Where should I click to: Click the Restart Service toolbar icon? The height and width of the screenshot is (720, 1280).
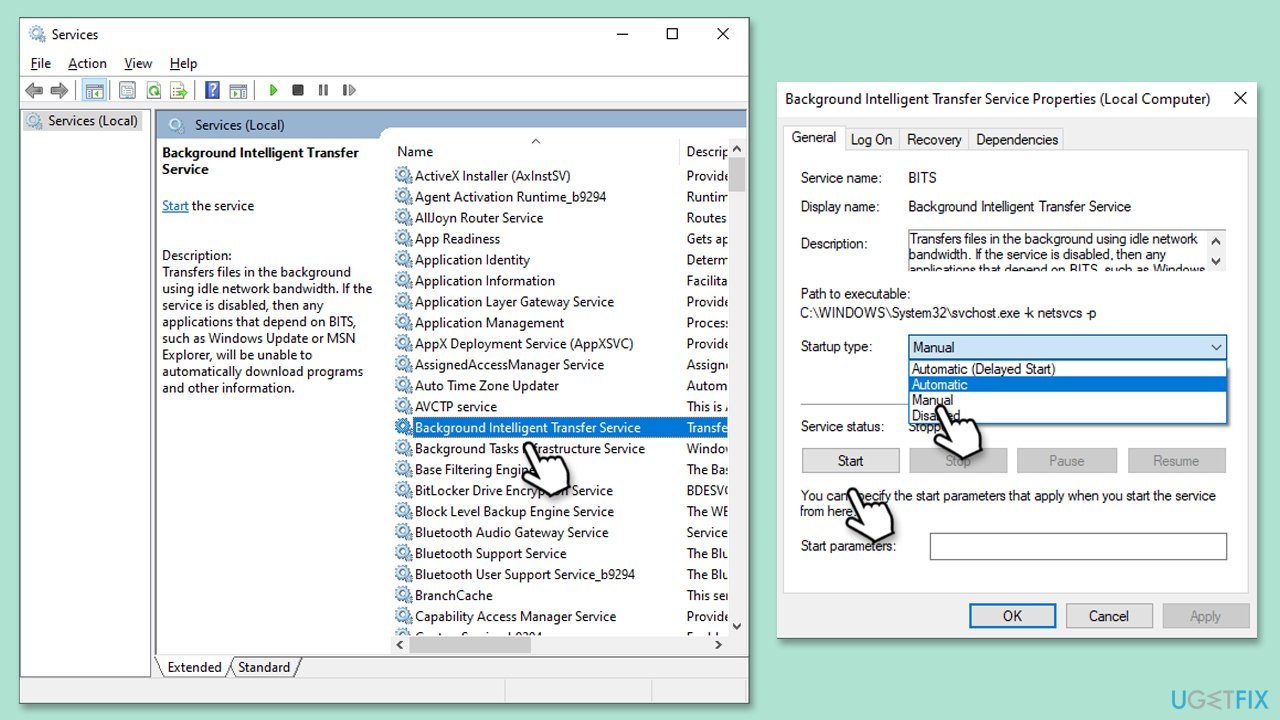[x=349, y=90]
